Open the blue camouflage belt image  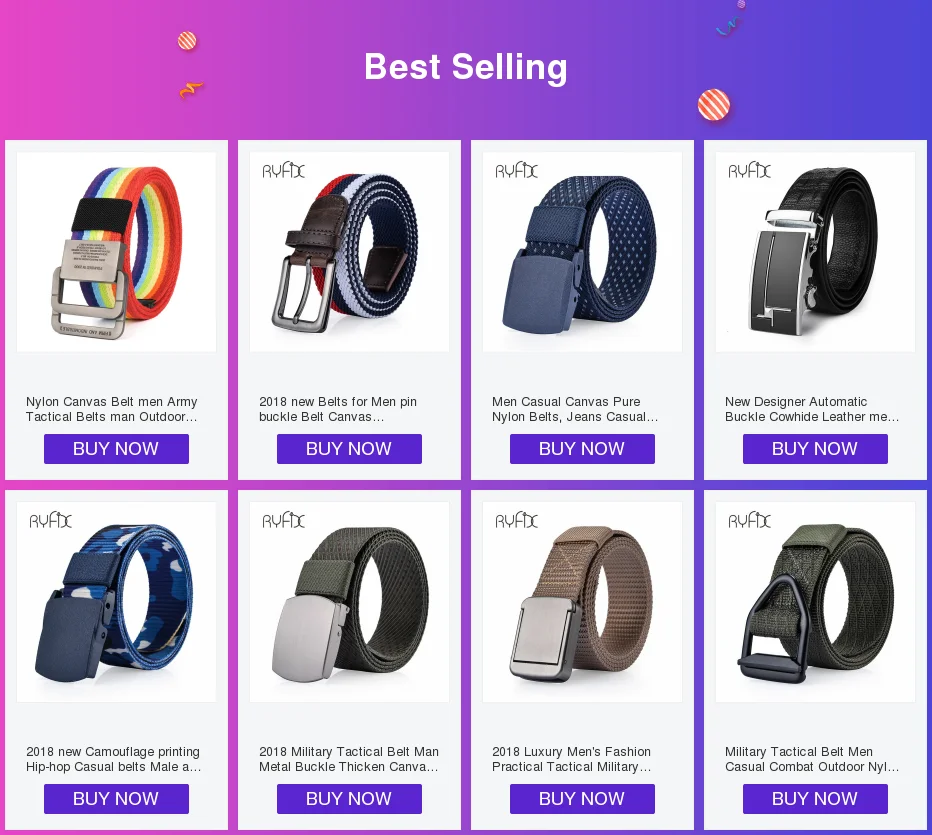(116, 602)
